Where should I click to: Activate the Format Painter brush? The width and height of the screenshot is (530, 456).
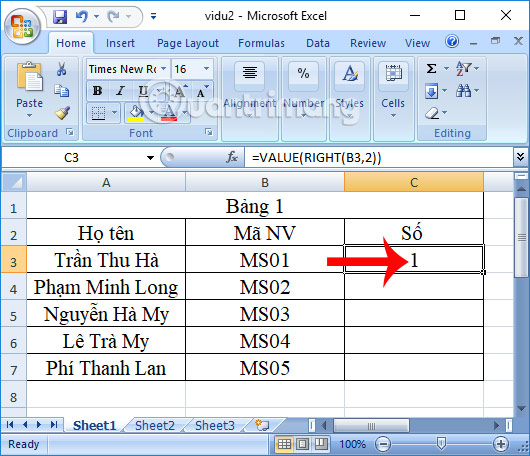63,113
